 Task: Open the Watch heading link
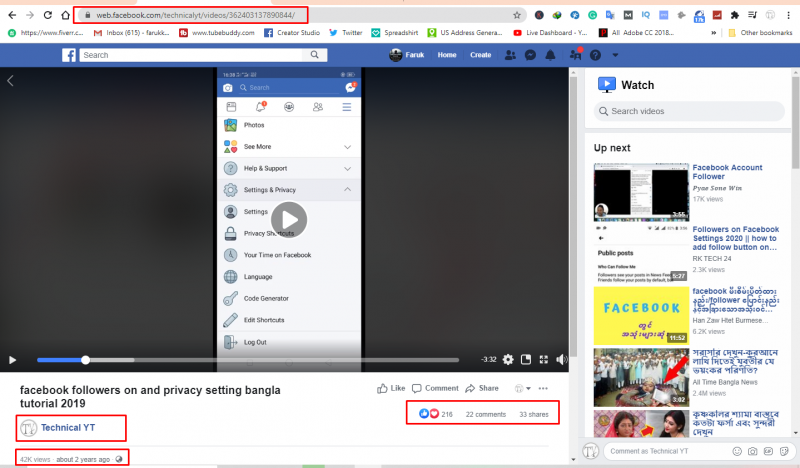(637, 85)
